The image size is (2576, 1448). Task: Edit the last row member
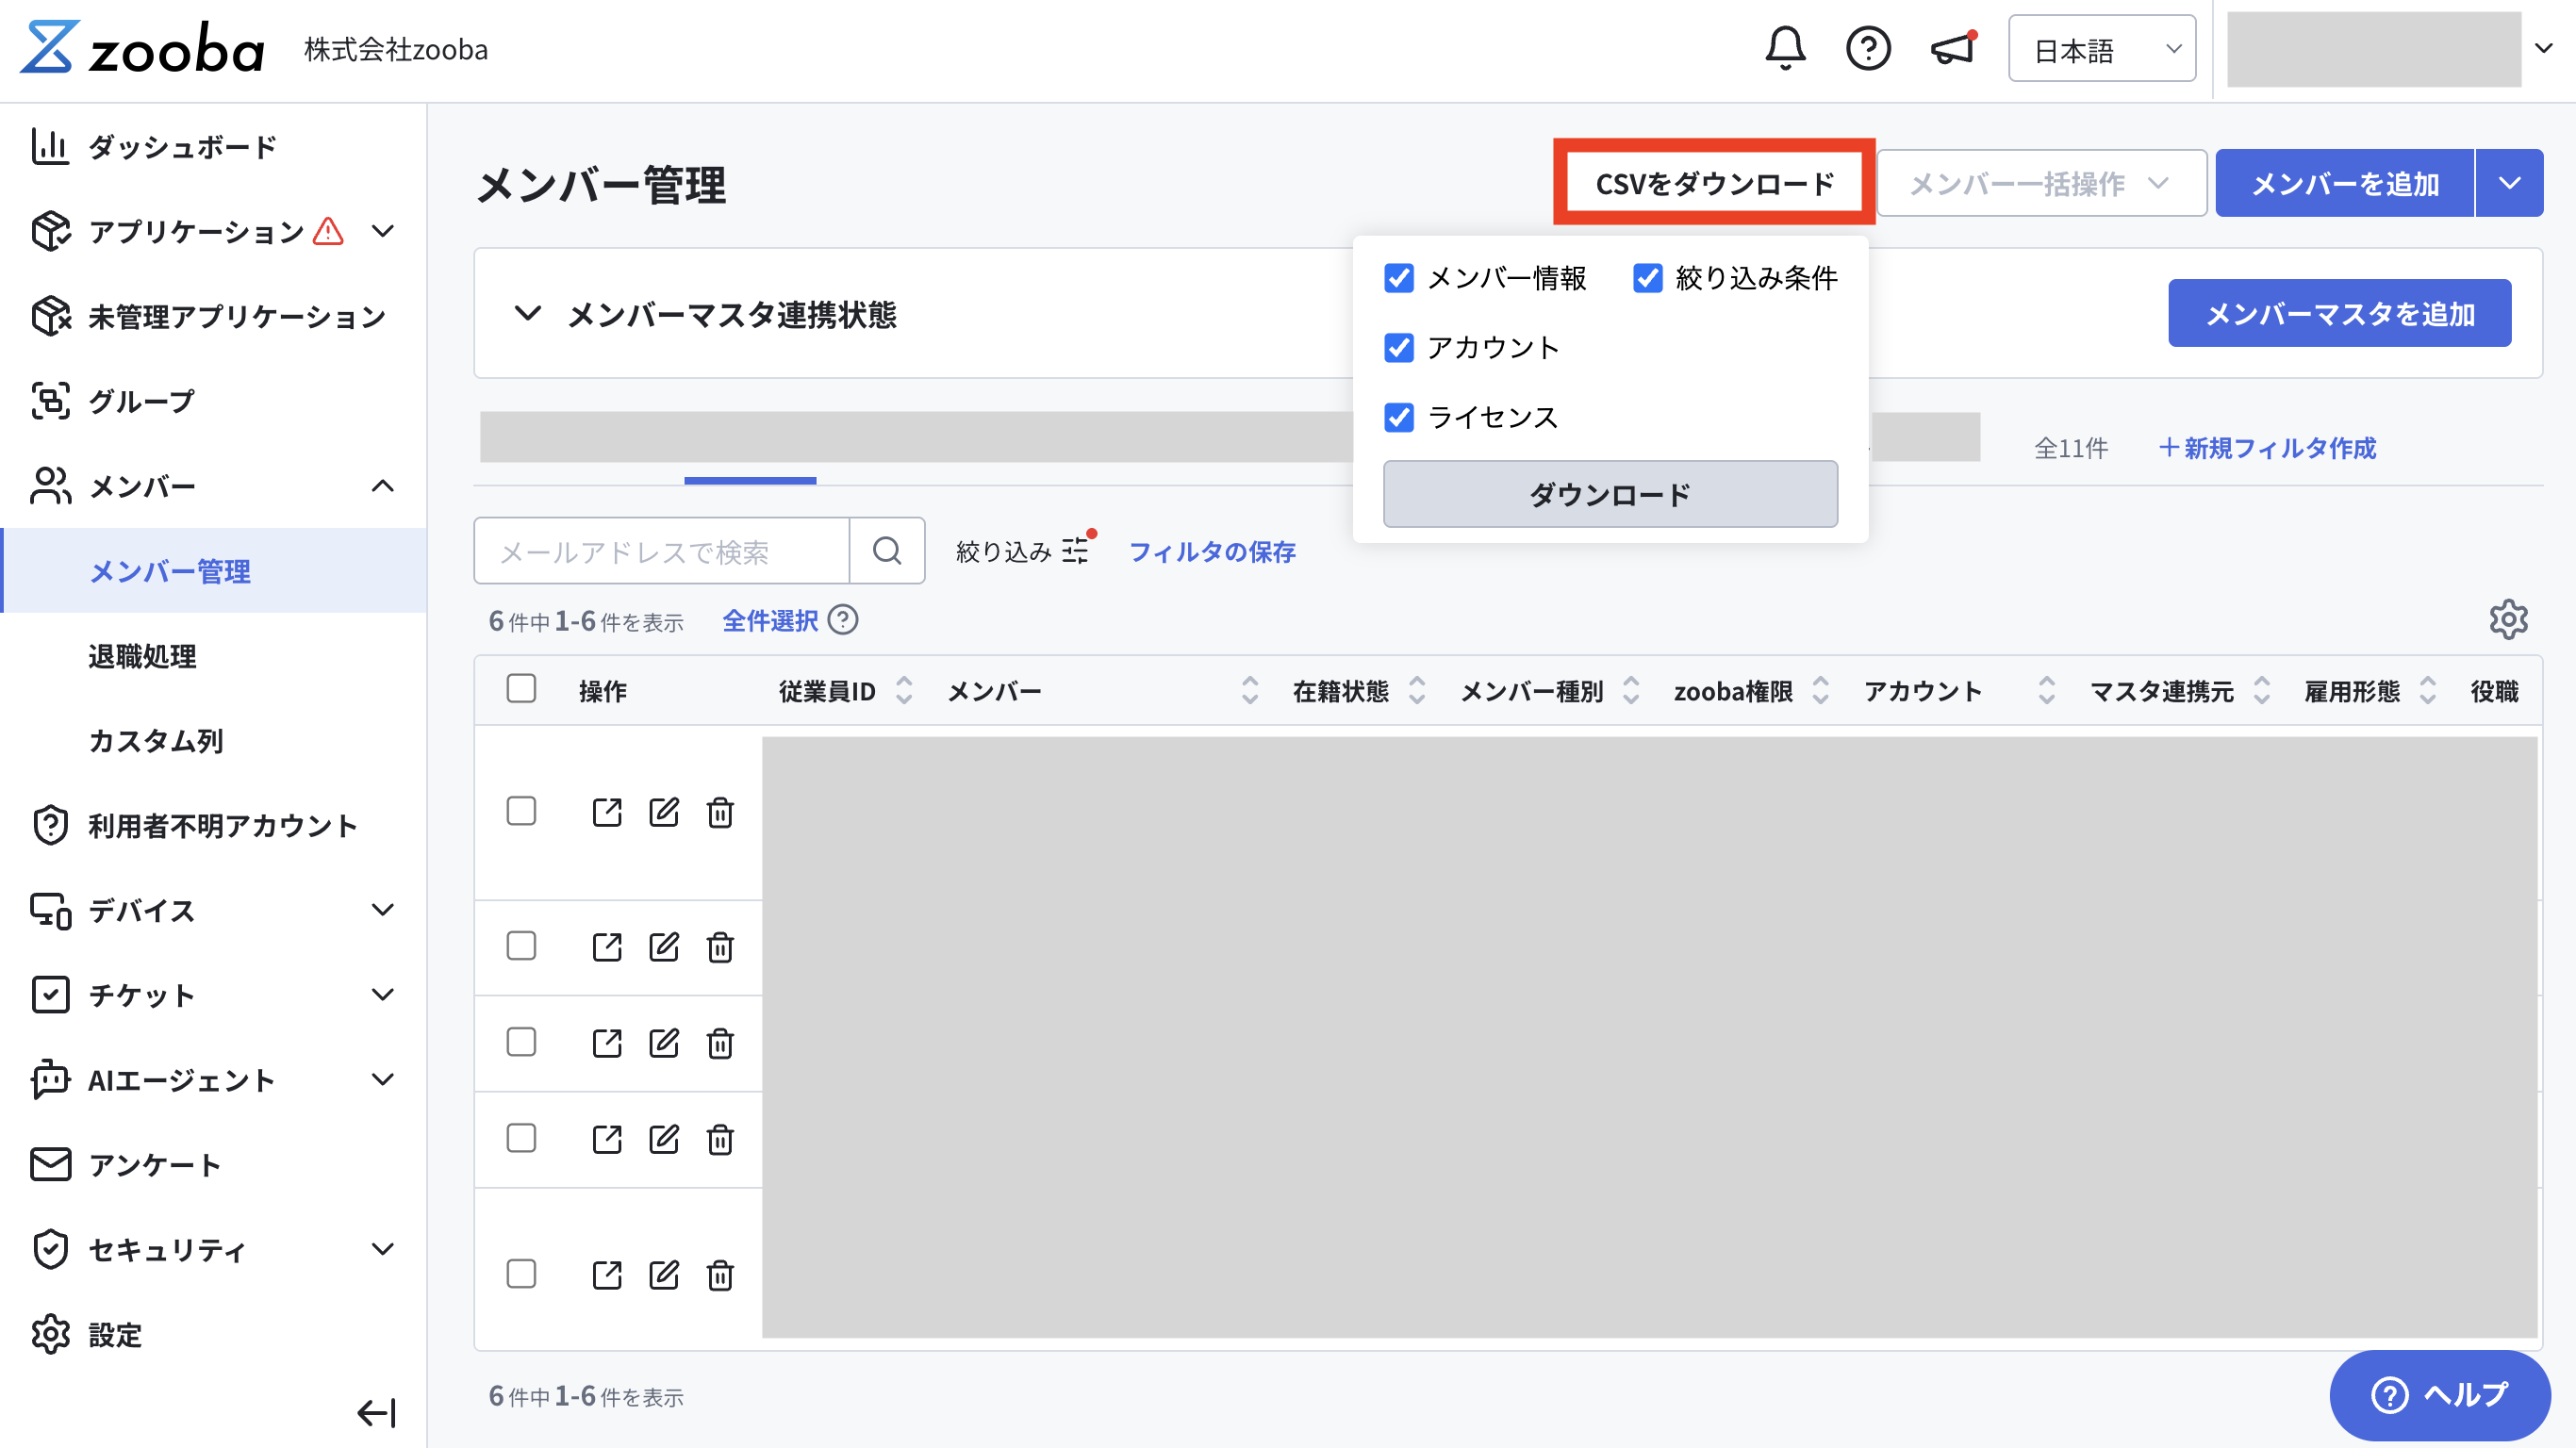[664, 1275]
